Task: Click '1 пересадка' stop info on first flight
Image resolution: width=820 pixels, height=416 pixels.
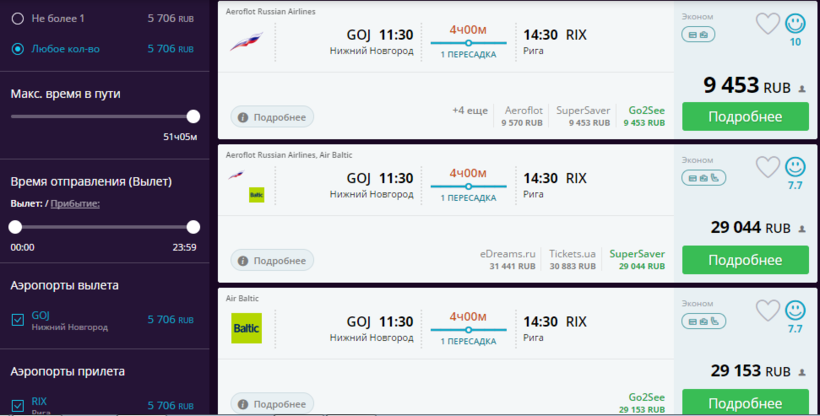Action: coord(468,55)
